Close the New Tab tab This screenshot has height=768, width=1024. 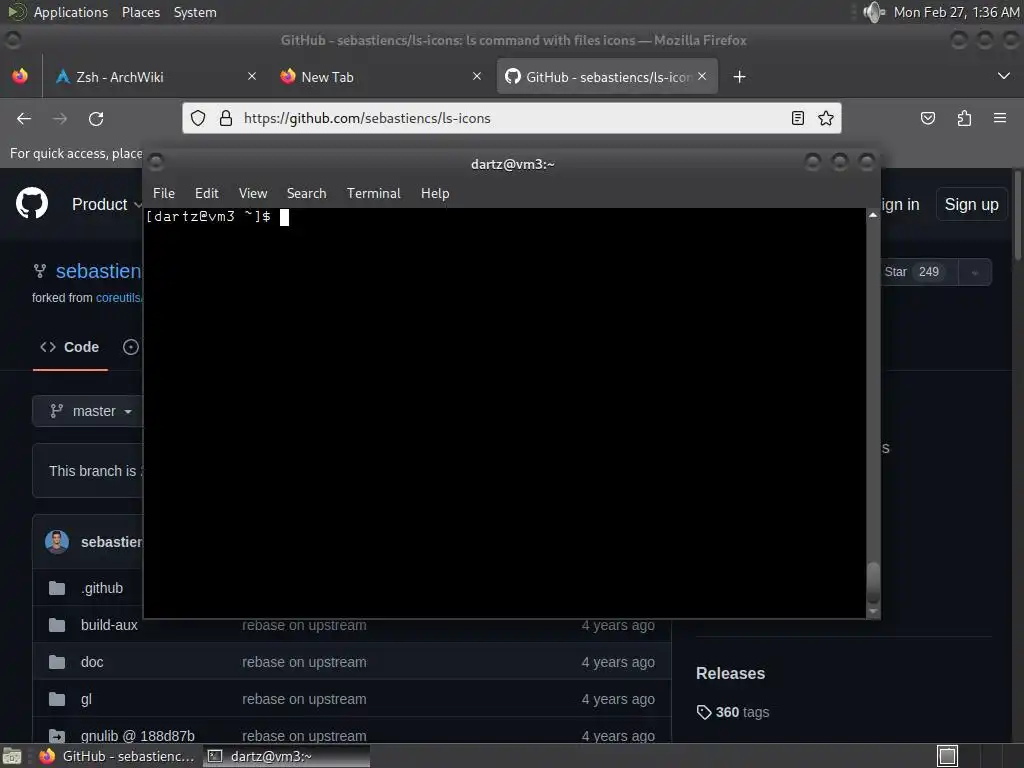coord(477,76)
